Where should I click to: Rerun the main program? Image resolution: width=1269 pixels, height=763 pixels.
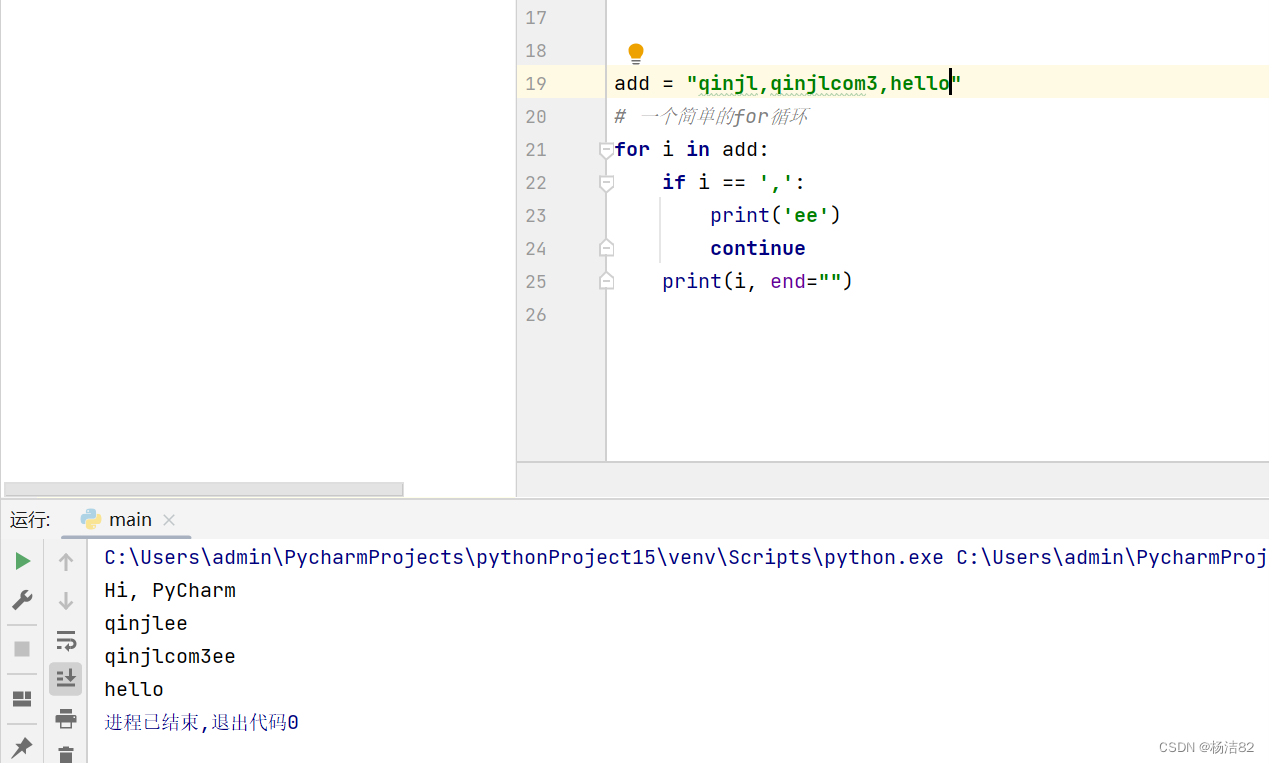pos(22,560)
